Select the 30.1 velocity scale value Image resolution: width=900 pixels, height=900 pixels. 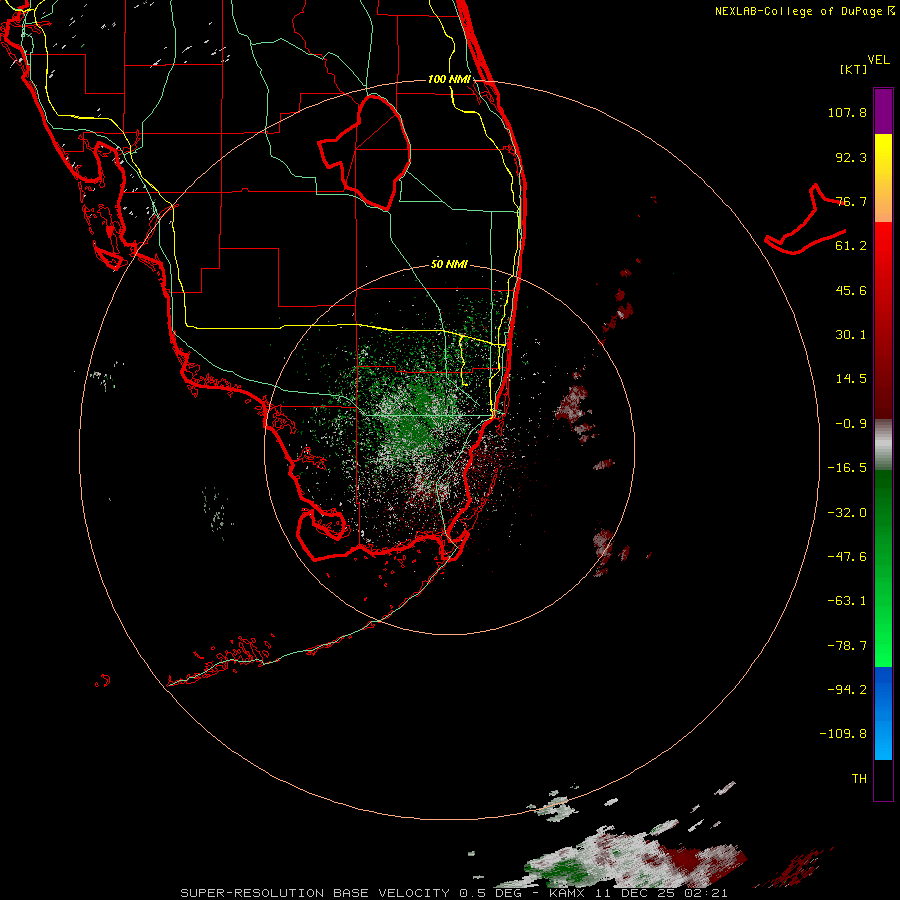click(x=851, y=335)
